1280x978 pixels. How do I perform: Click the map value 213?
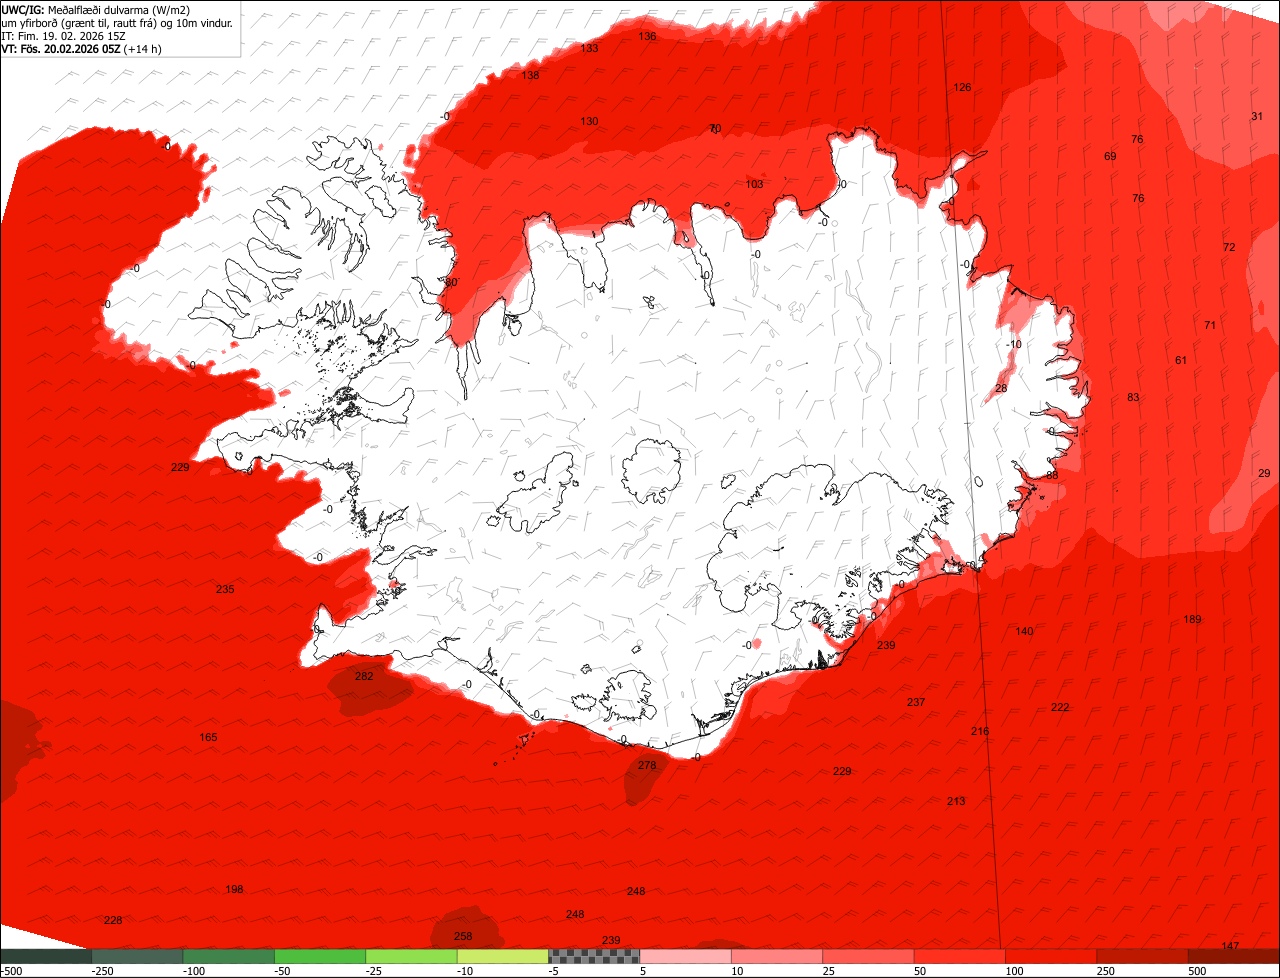[956, 802]
